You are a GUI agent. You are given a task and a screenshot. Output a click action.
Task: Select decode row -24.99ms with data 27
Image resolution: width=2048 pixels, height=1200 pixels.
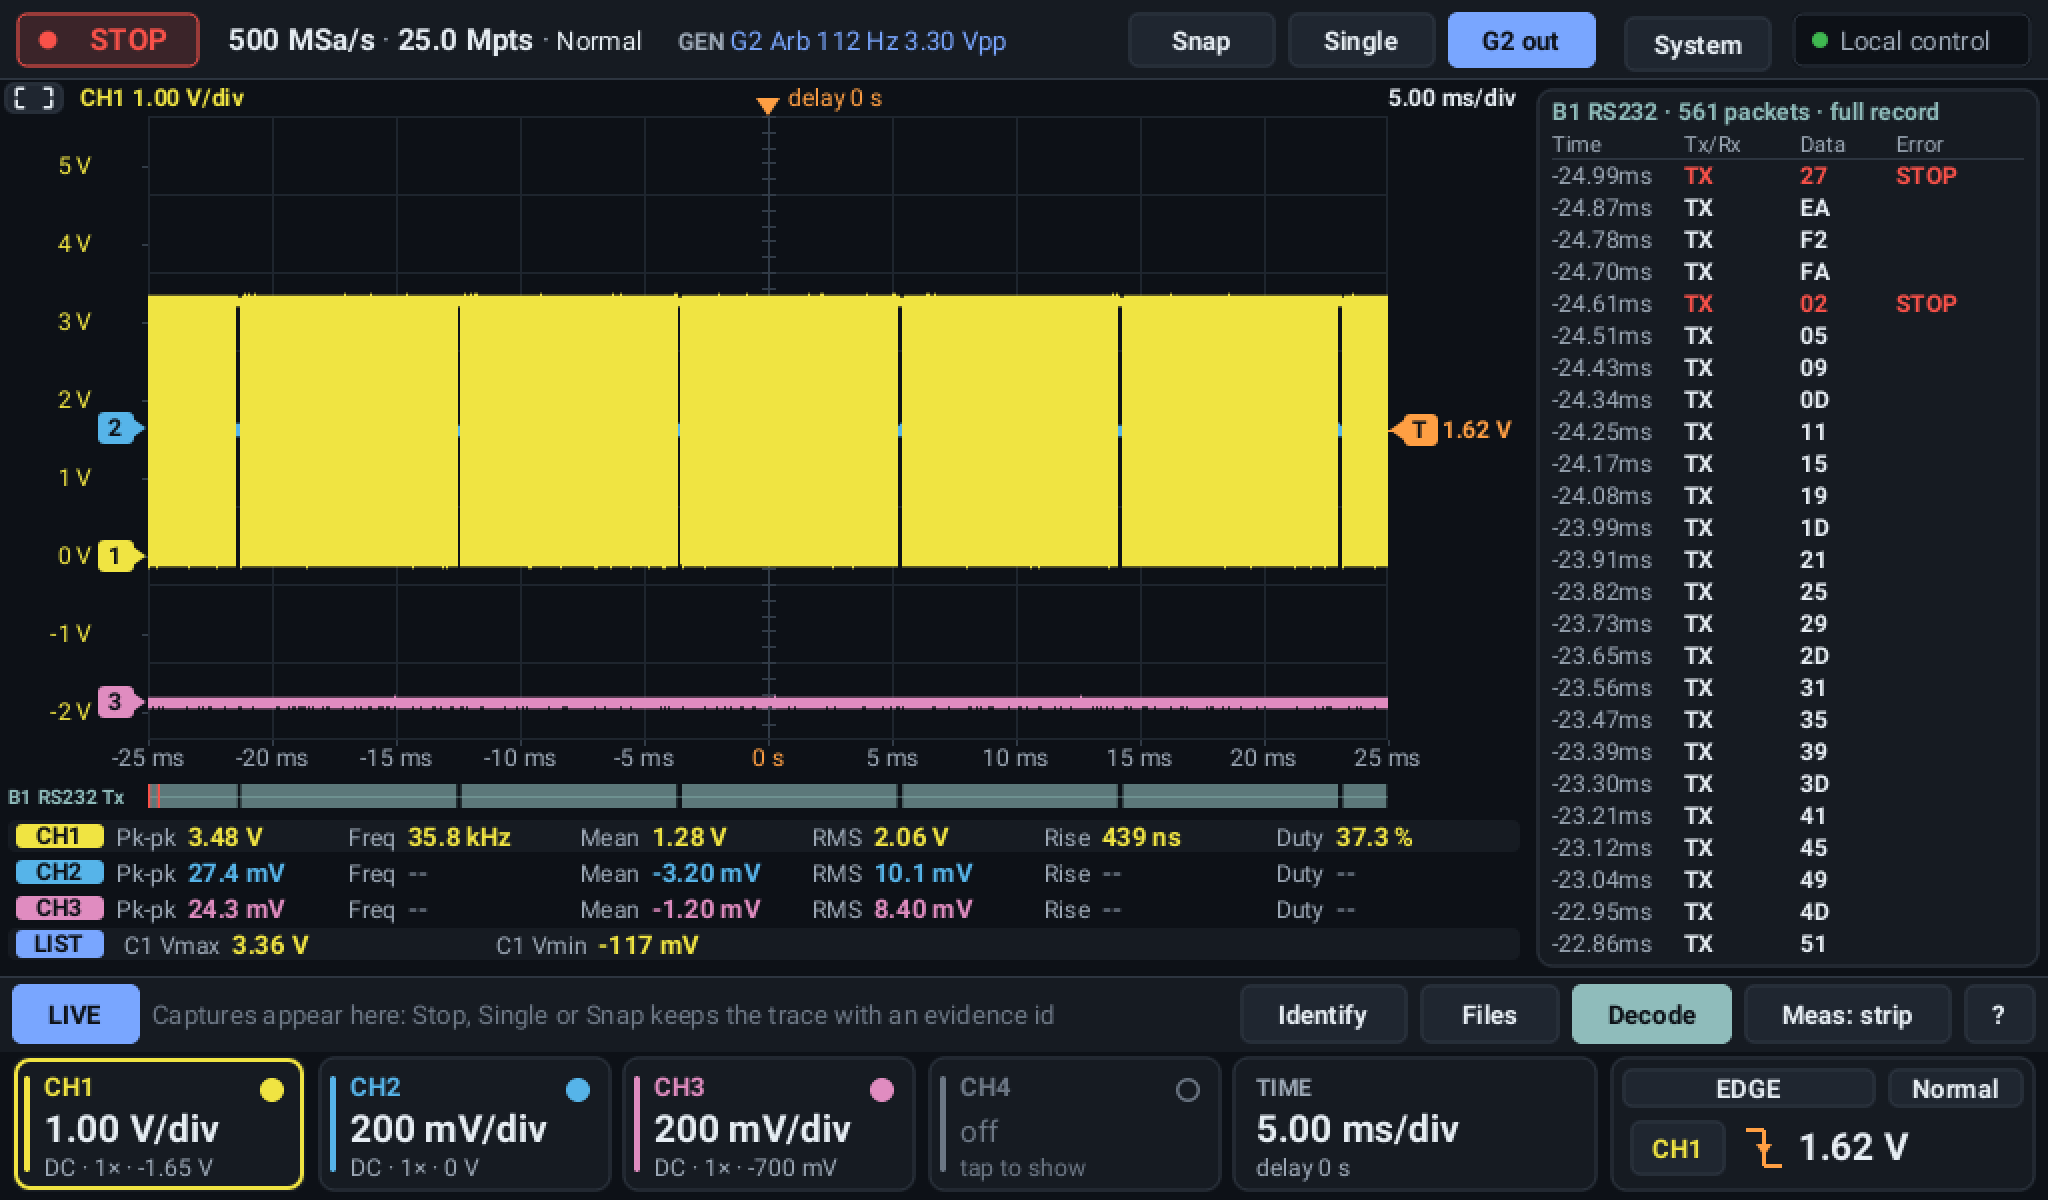(1787, 176)
